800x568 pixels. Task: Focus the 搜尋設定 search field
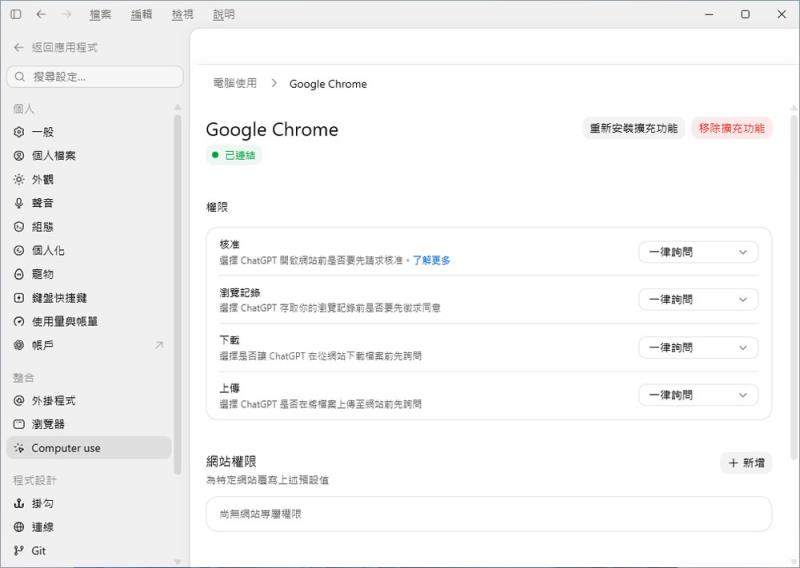click(x=95, y=77)
